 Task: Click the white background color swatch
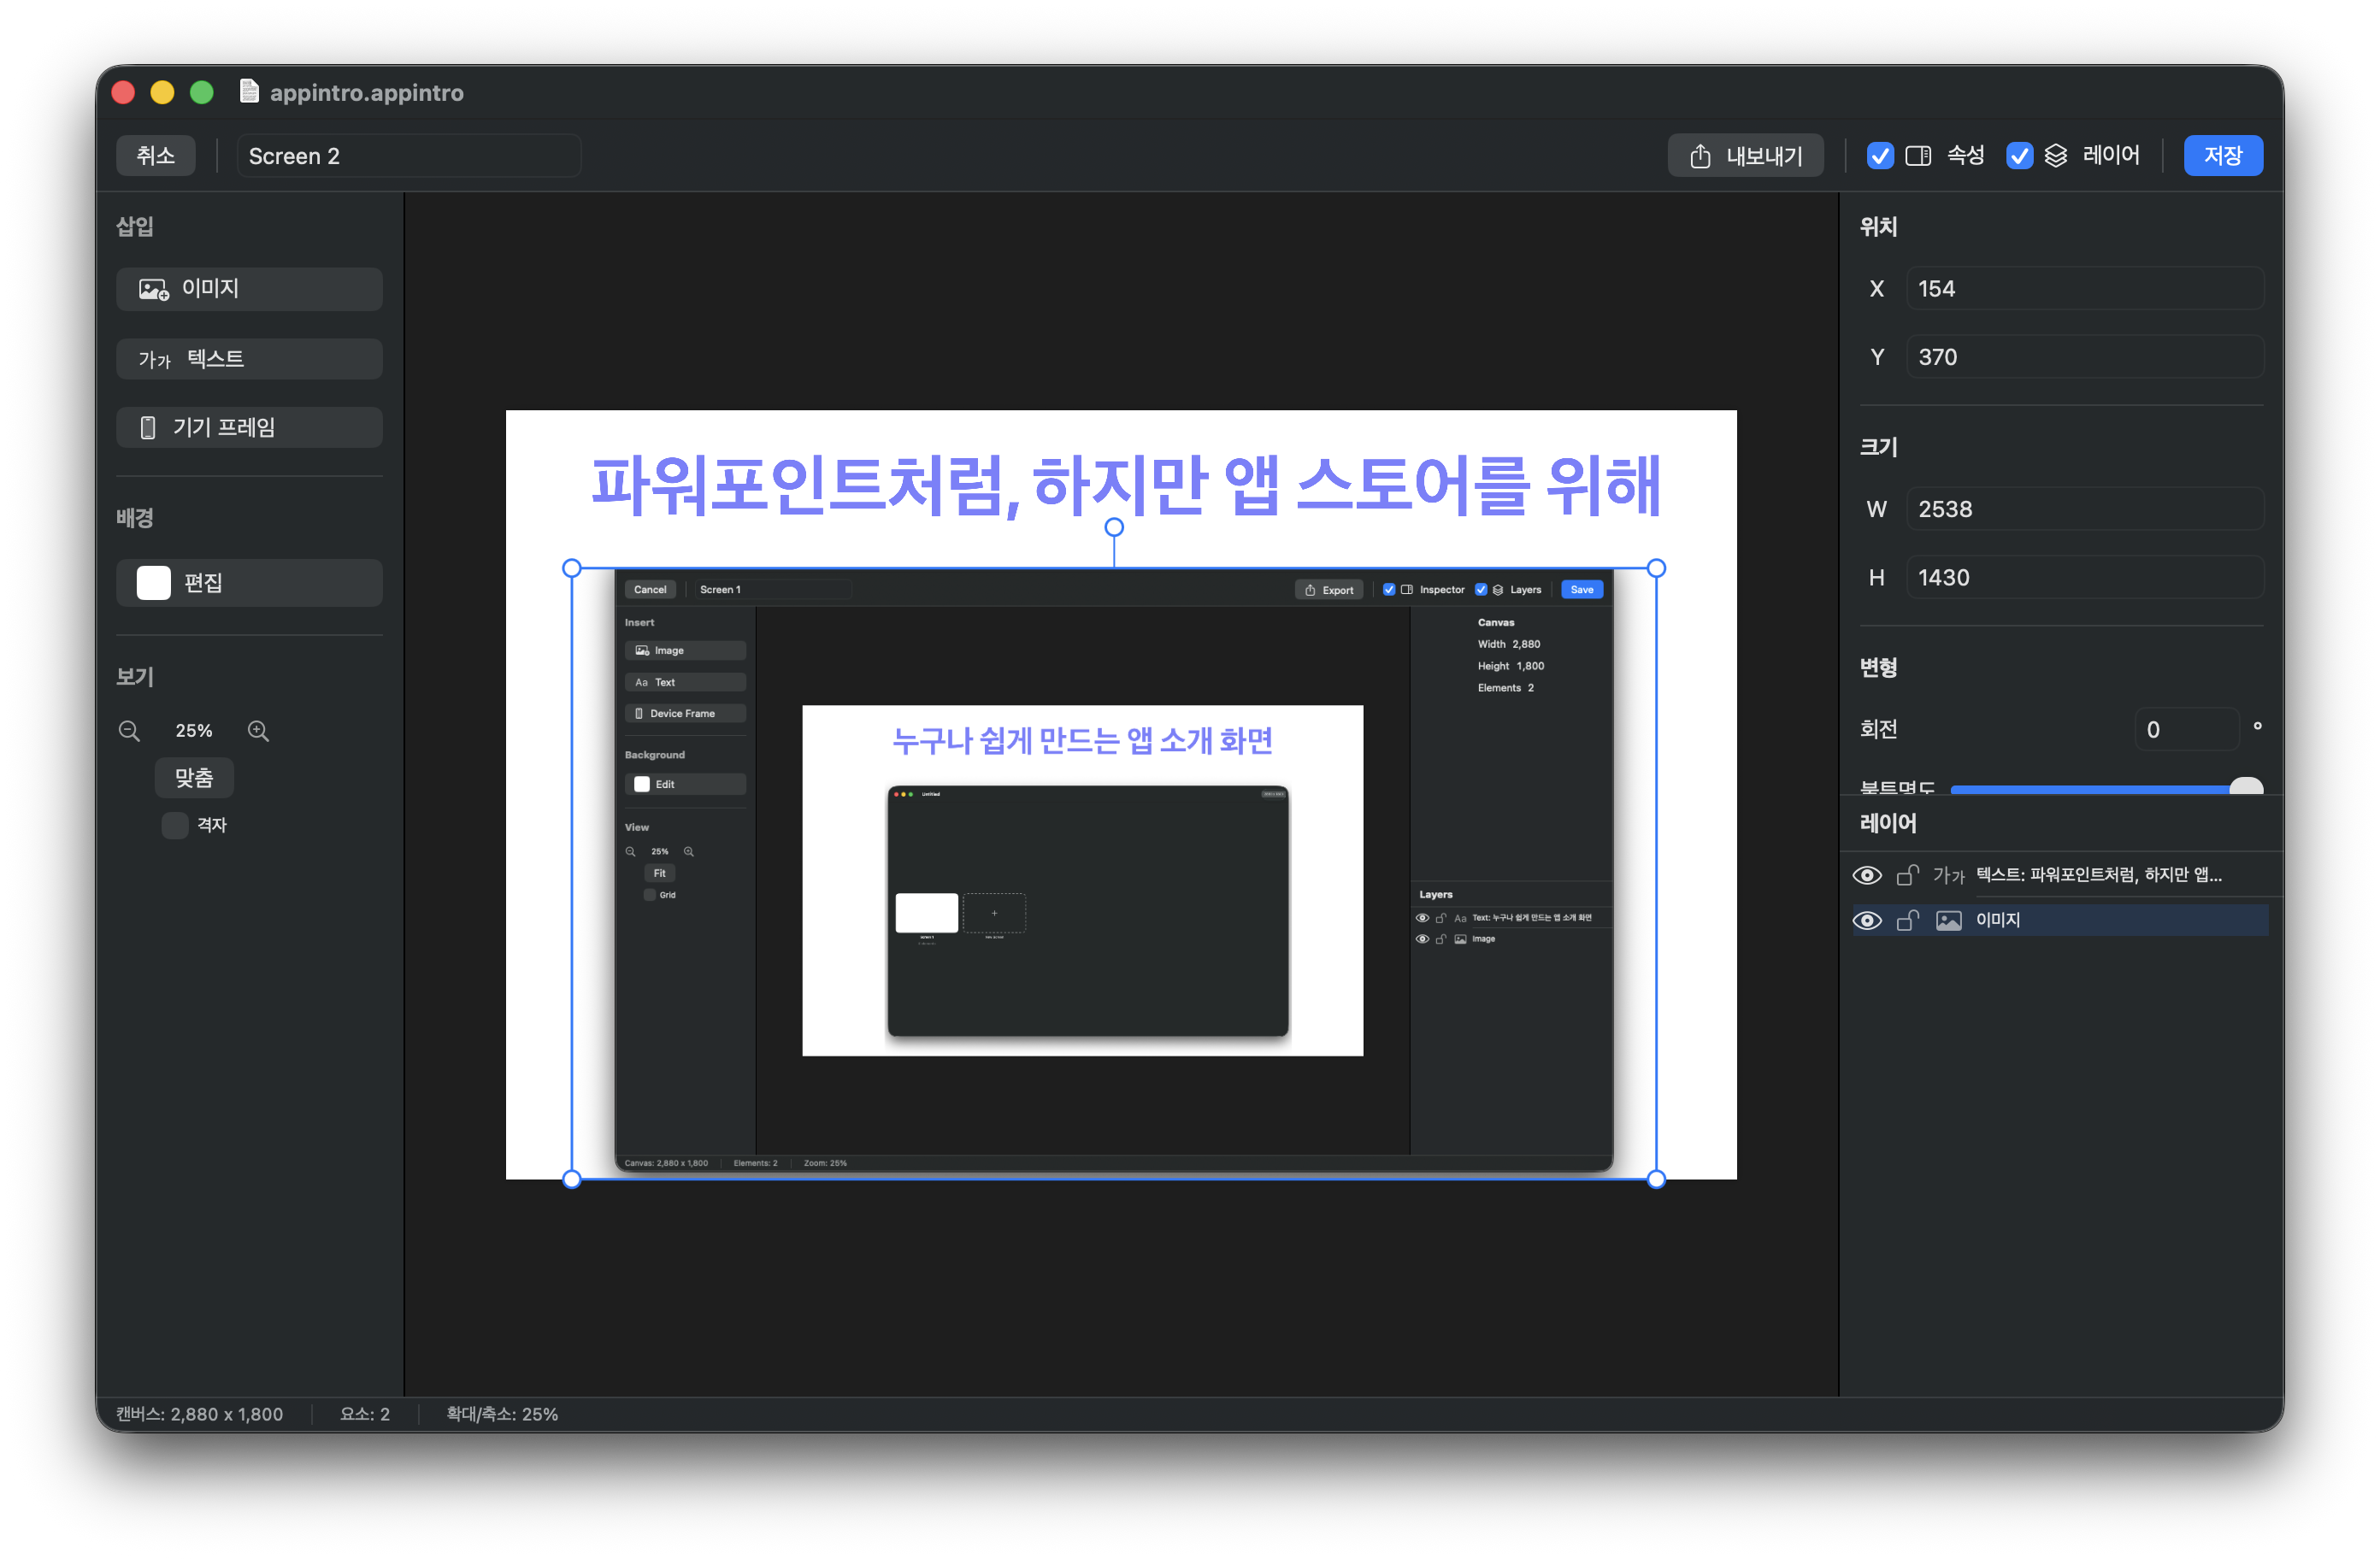tap(154, 583)
